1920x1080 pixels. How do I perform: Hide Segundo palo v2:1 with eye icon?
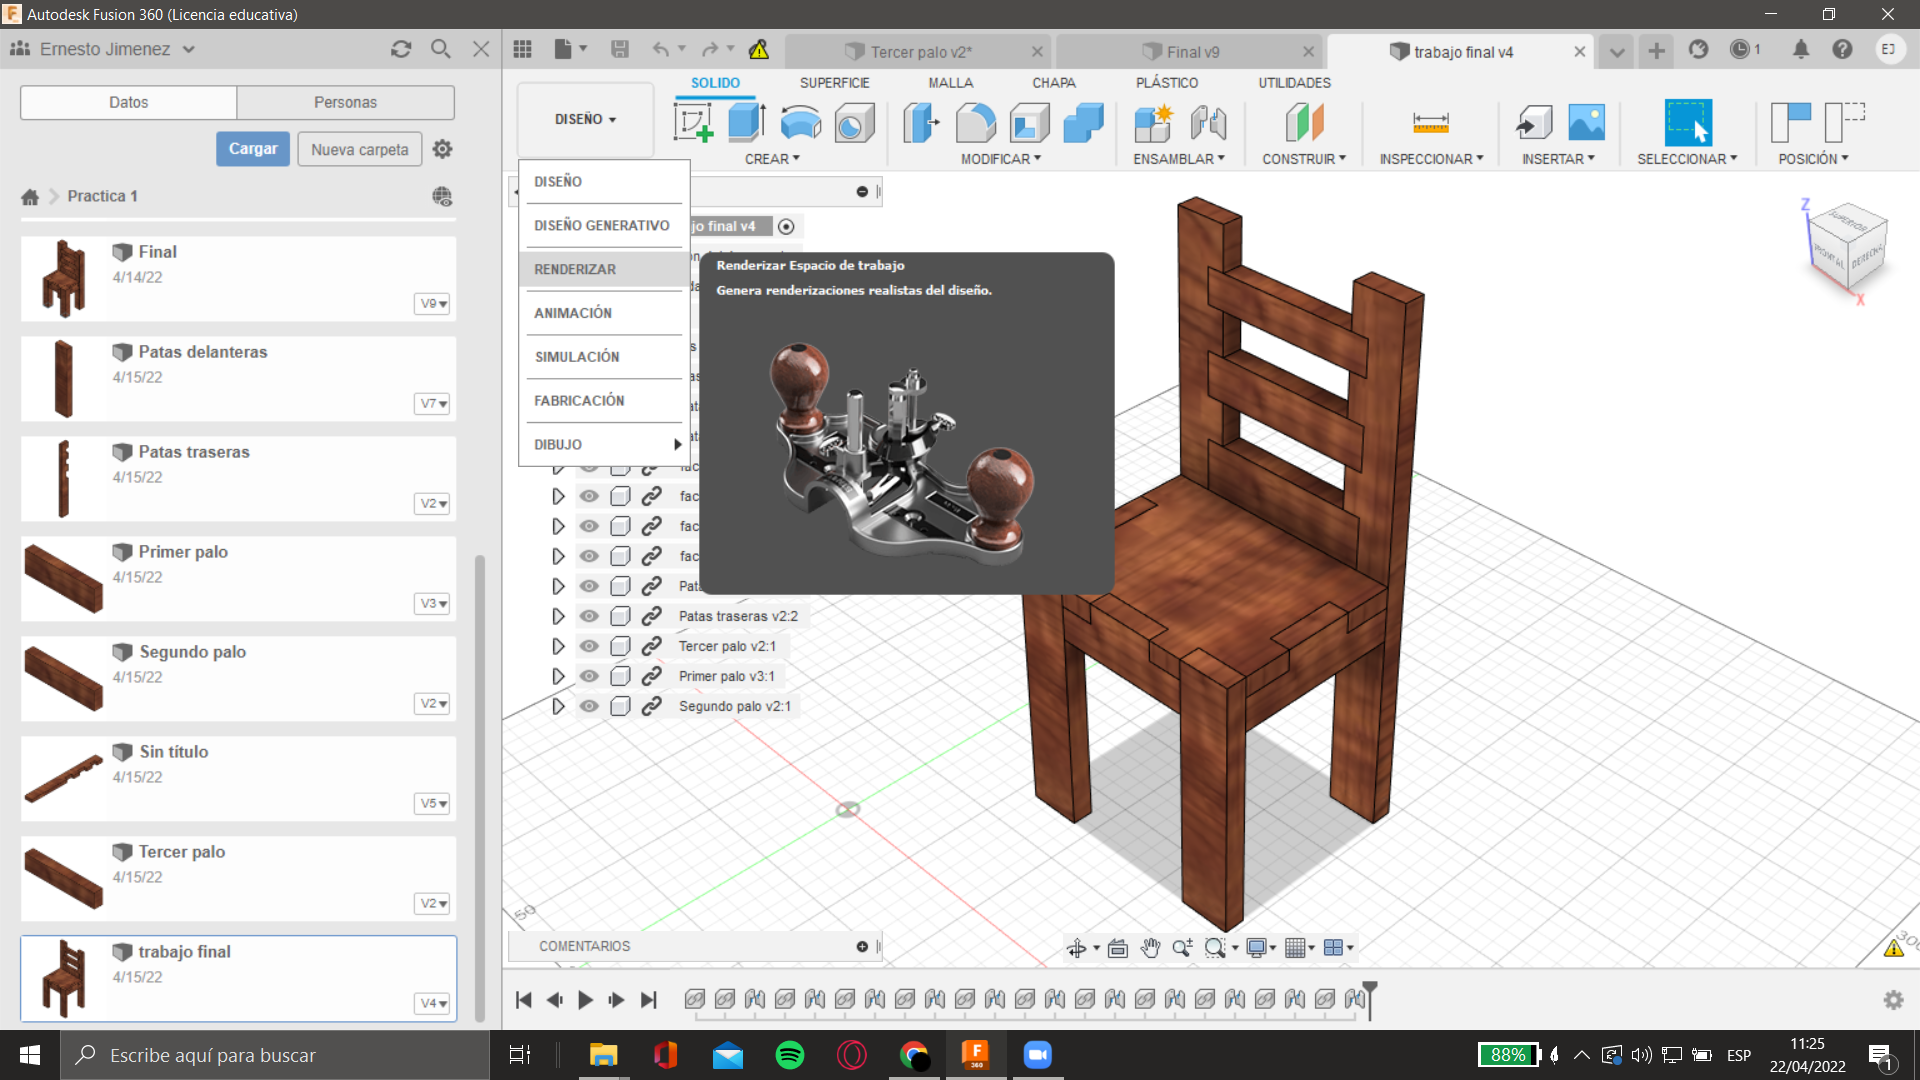[589, 706]
